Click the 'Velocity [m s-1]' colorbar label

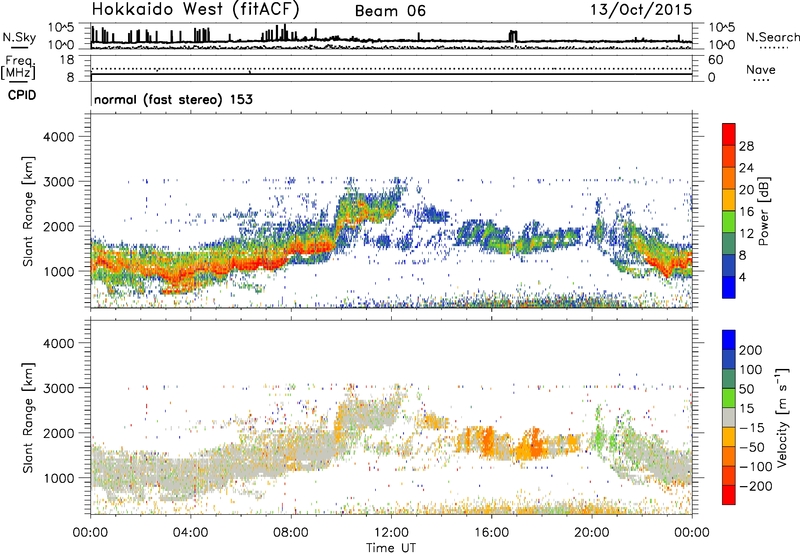click(x=782, y=417)
